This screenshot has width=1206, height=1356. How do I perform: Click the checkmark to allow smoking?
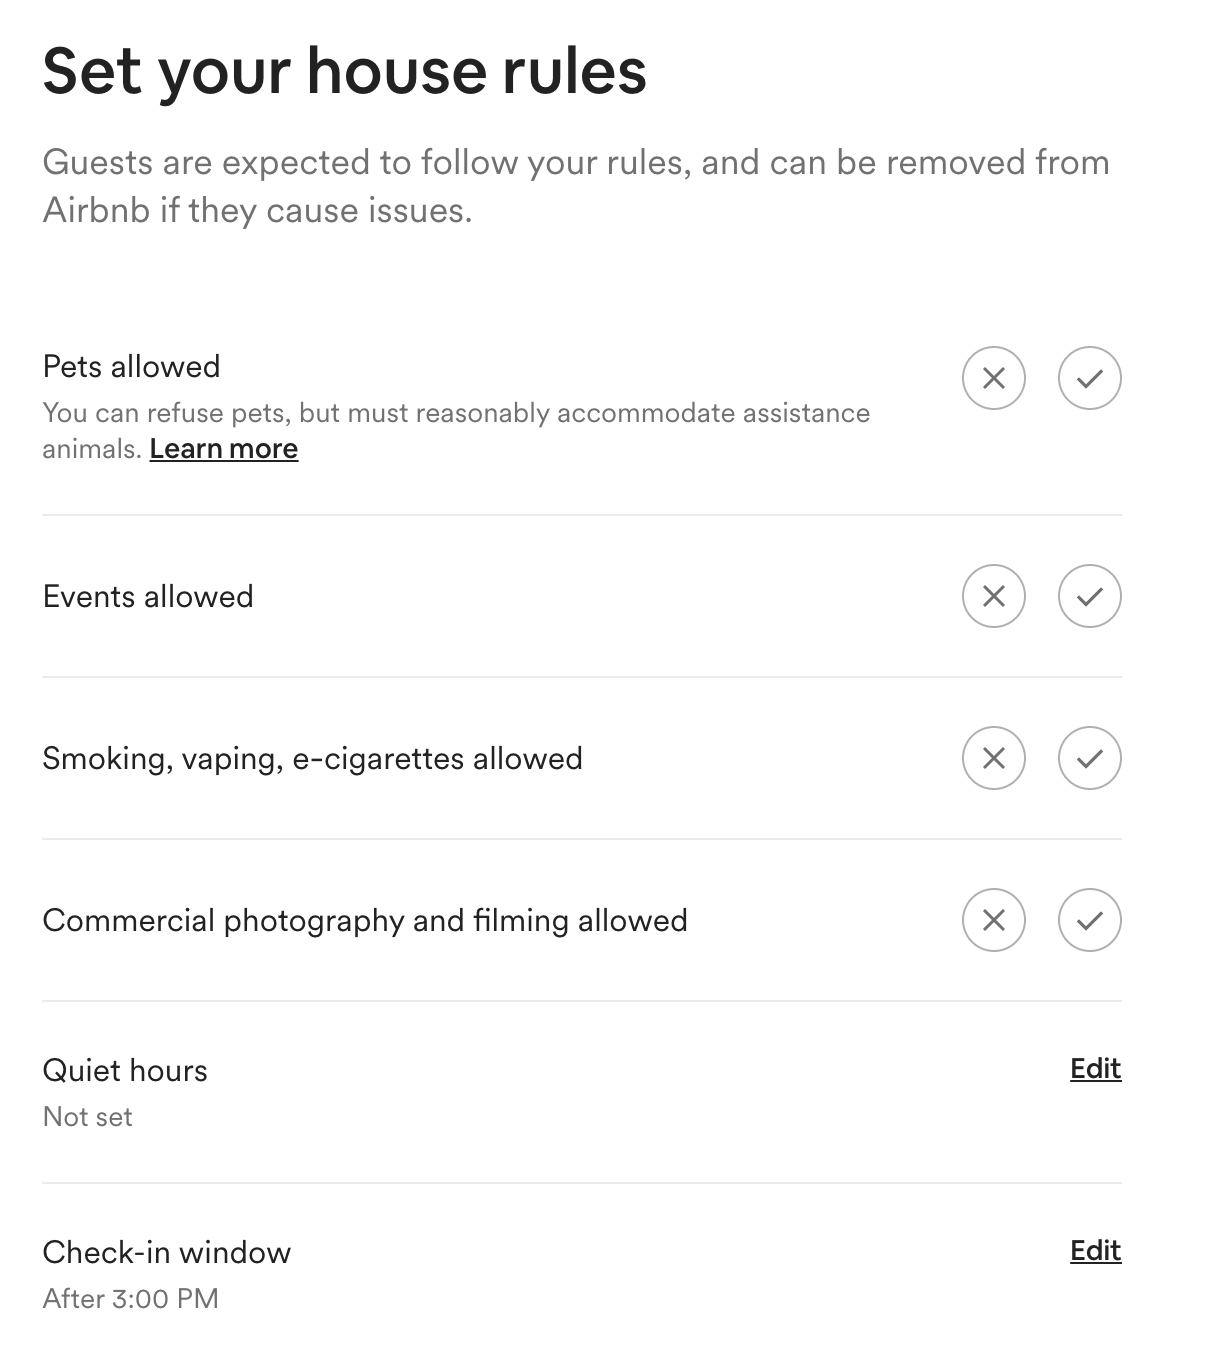(x=1089, y=758)
